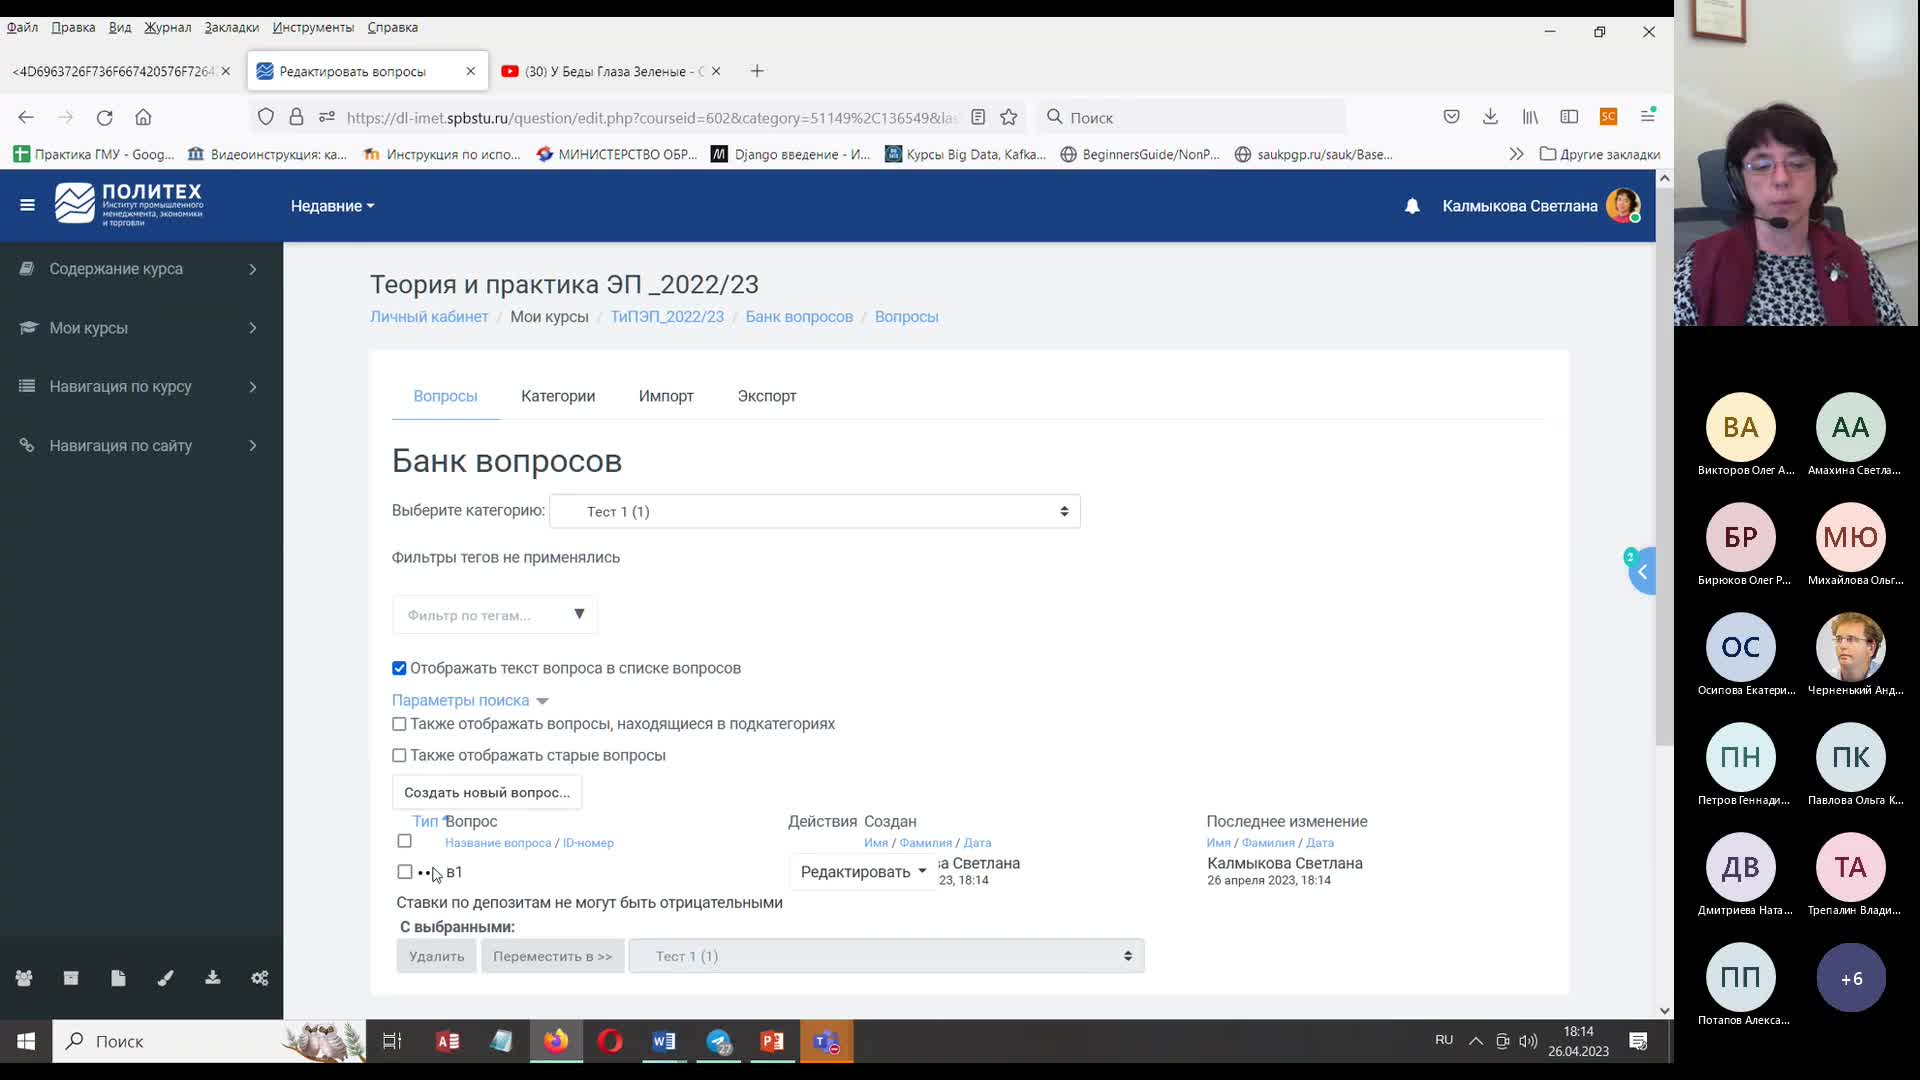This screenshot has width=1920, height=1080.
Task: Expand Навигация по сайту sidebar item
Action: tap(141, 445)
